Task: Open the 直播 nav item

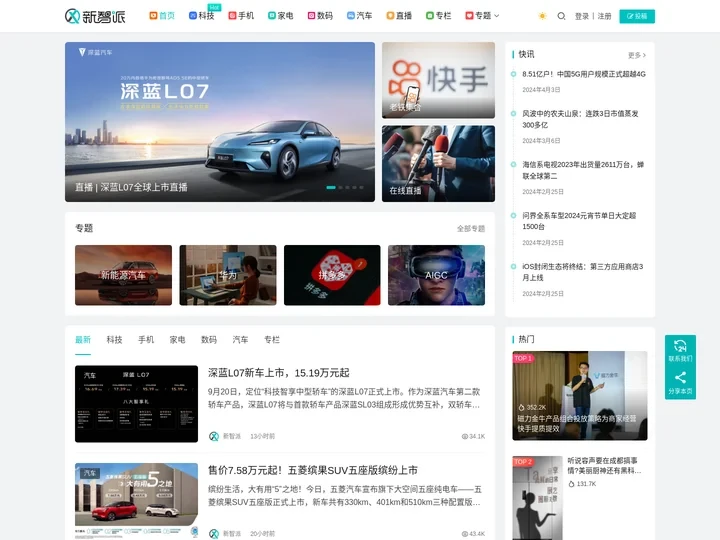Action: tap(399, 16)
